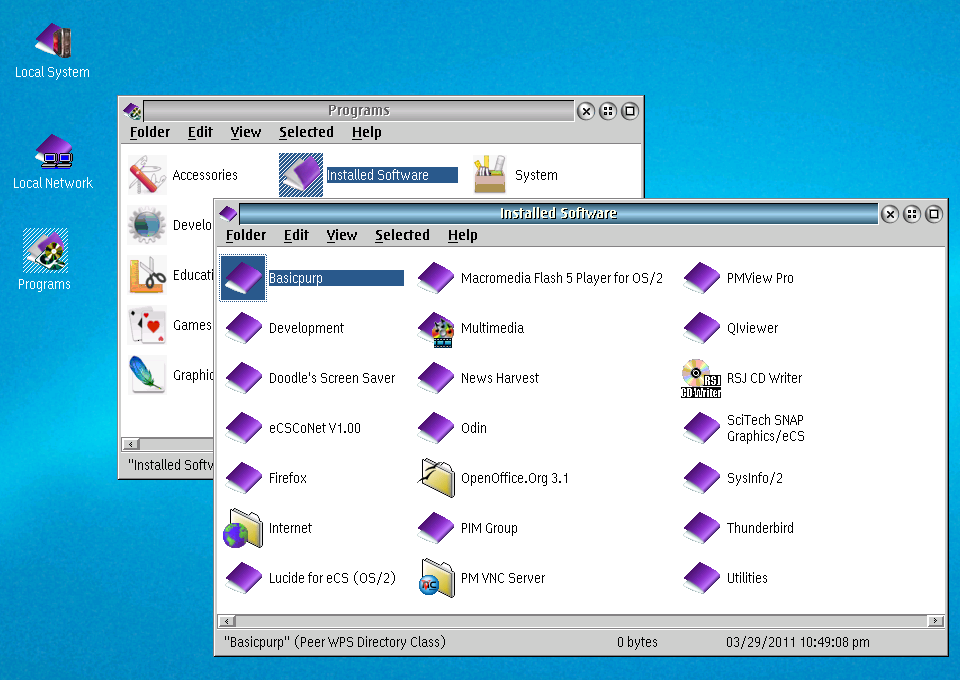960x680 pixels.
Task: Maximize the Installed Software window
Action: pyautogui.click(x=934, y=214)
